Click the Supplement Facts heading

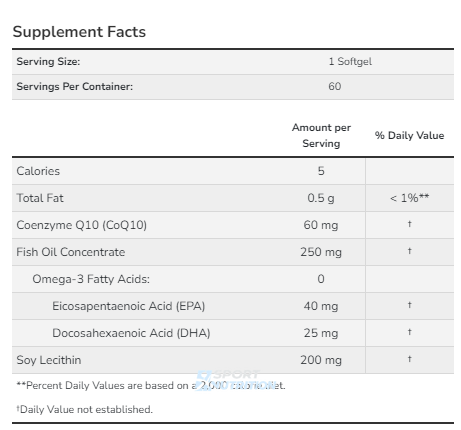pyautogui.click(x=79, y=32)
